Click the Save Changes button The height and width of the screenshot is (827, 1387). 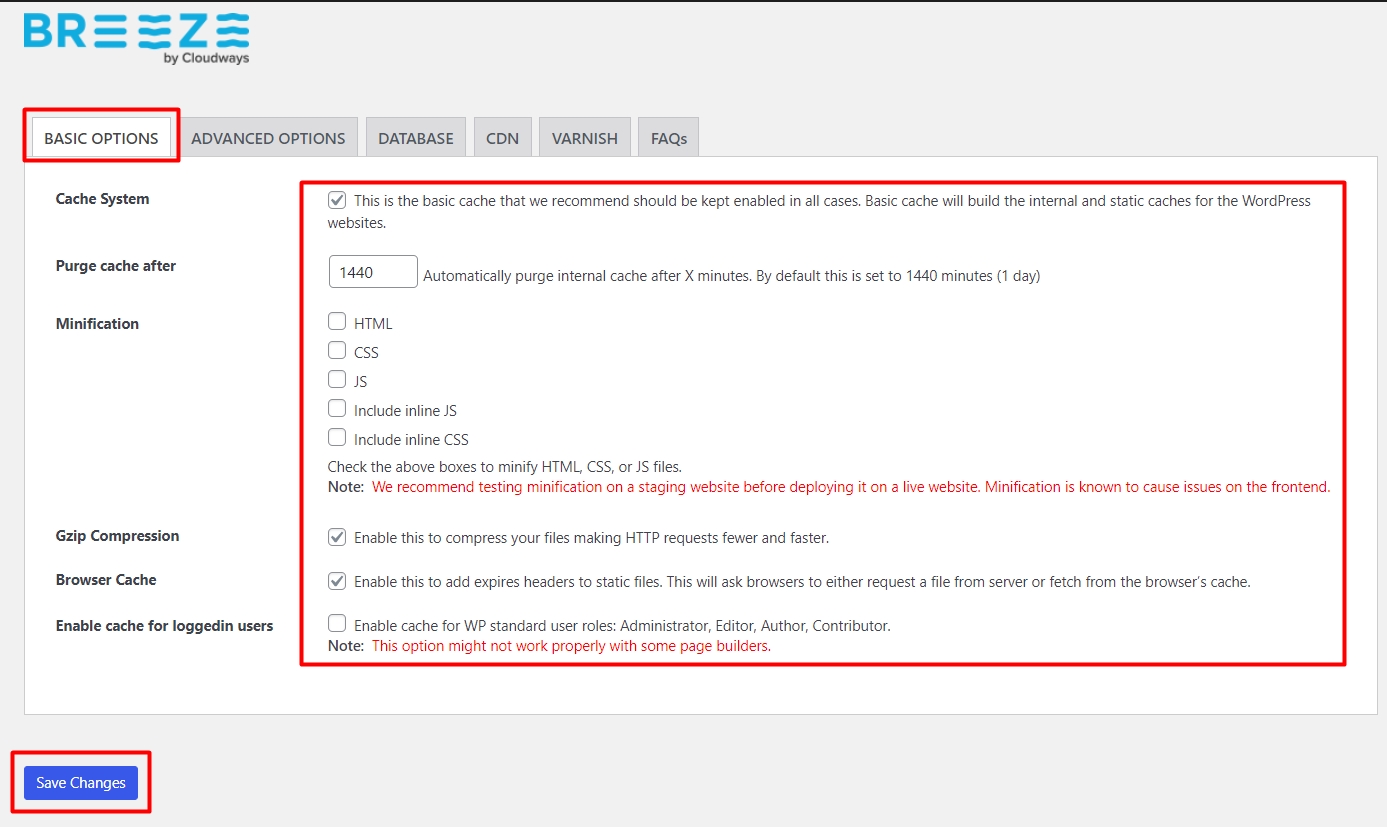(x=81, y=783)
